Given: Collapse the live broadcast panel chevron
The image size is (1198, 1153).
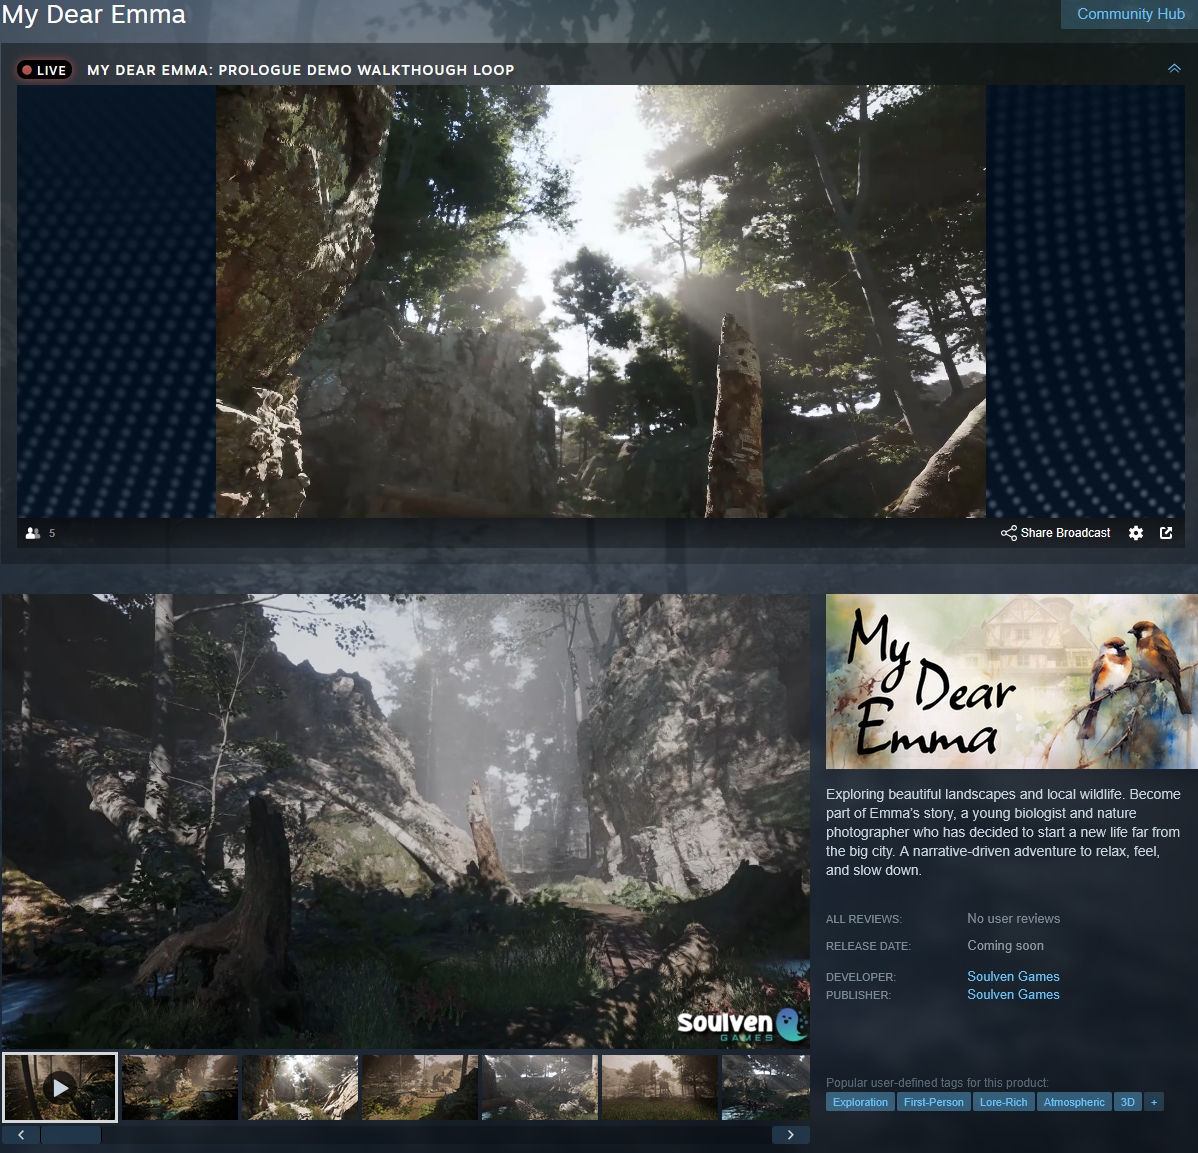Looking at the screenshot, I should coord(1174,69).
